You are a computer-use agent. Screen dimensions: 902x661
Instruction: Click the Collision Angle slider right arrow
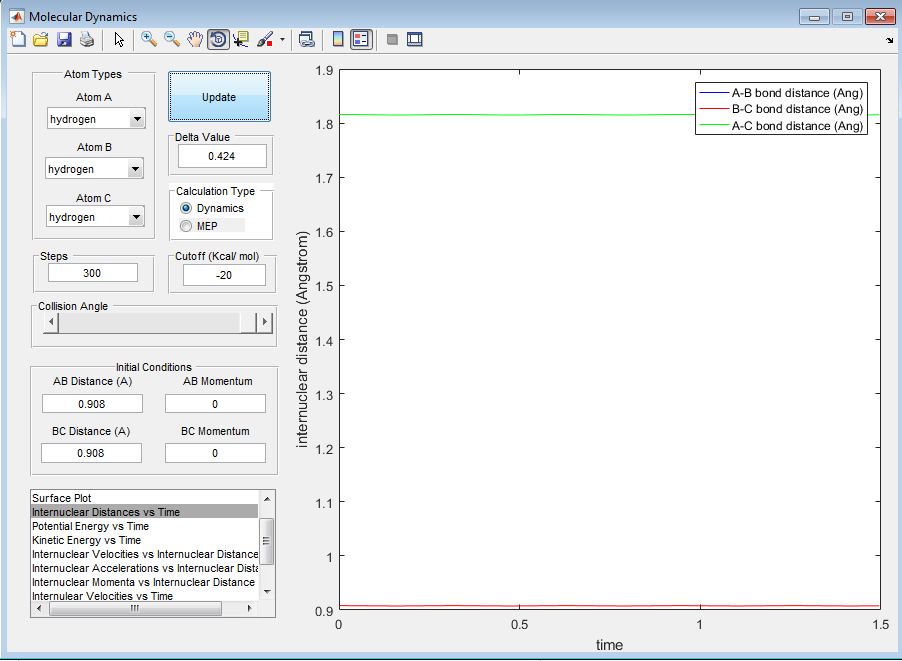point(265,322)
